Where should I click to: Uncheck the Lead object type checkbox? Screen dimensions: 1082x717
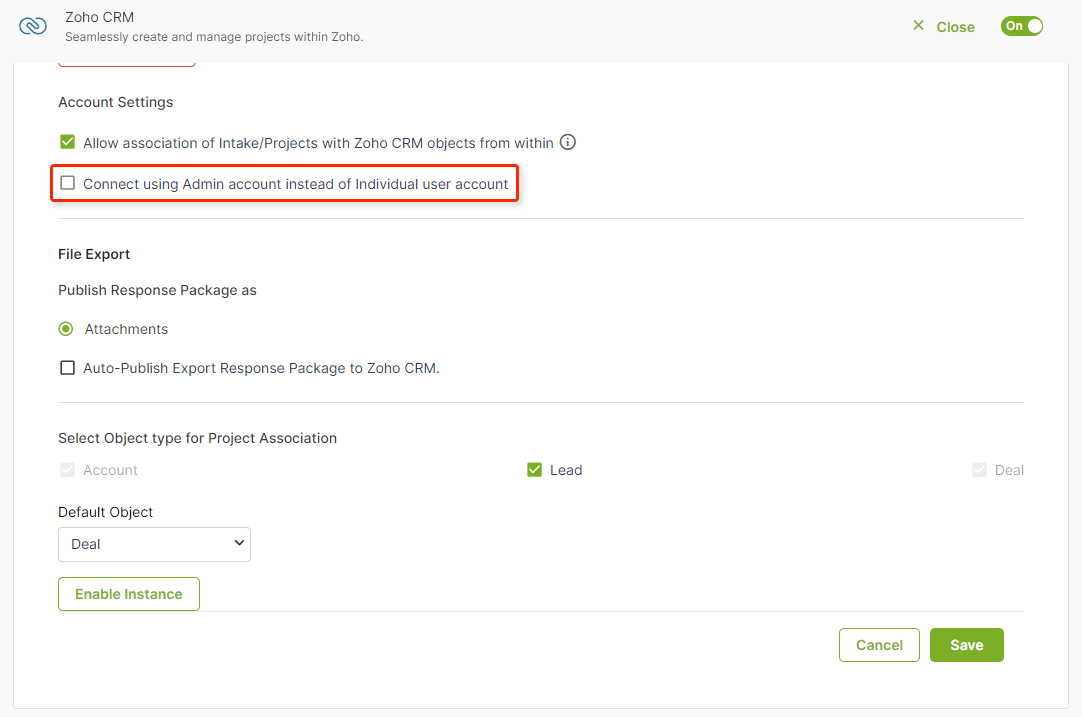click(534, 470)
